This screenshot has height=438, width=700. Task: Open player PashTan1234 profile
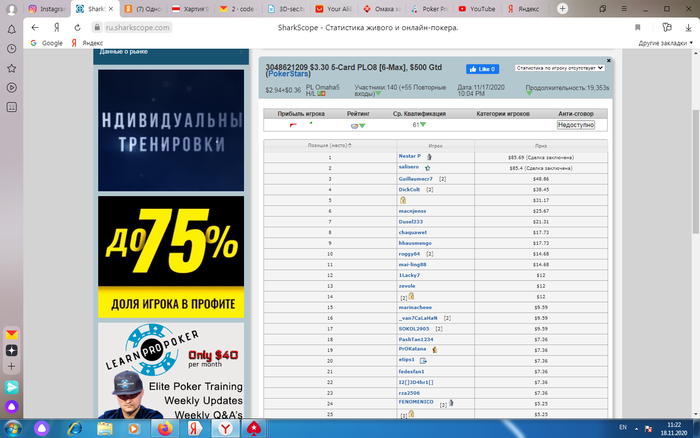click(x=416, y=340)
